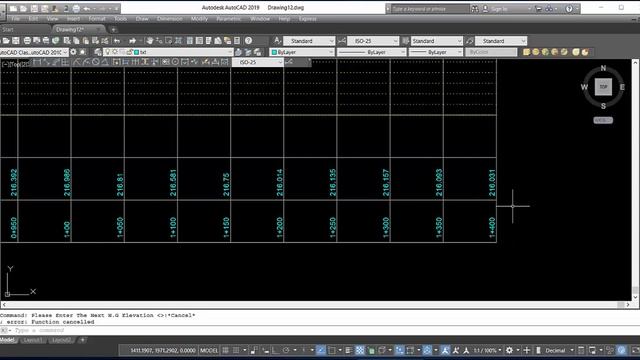The width and height of the screenshot is (640, 360).
Task: Open the multileader style Standard dropdown
Action: 501,41
